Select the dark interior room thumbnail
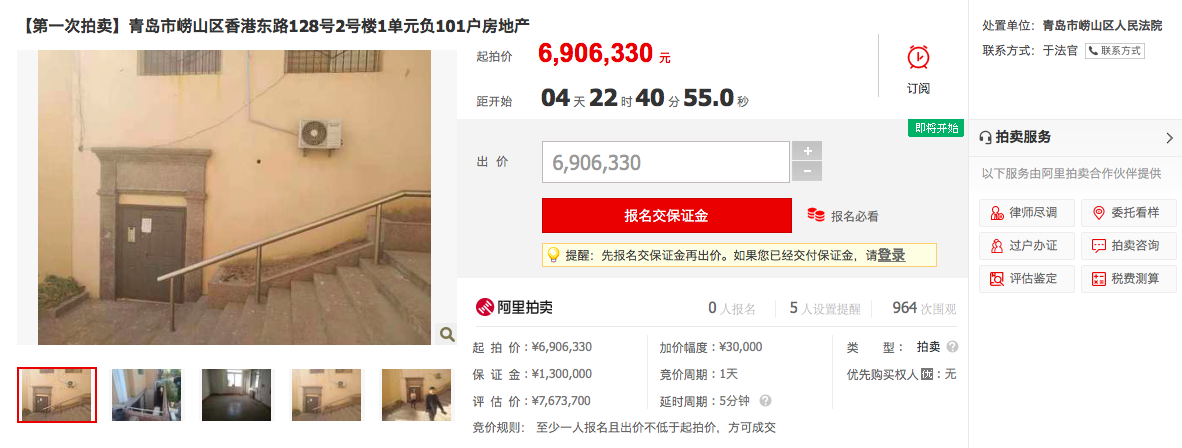The image size is (1182, 448). click(x=236, y=395)
